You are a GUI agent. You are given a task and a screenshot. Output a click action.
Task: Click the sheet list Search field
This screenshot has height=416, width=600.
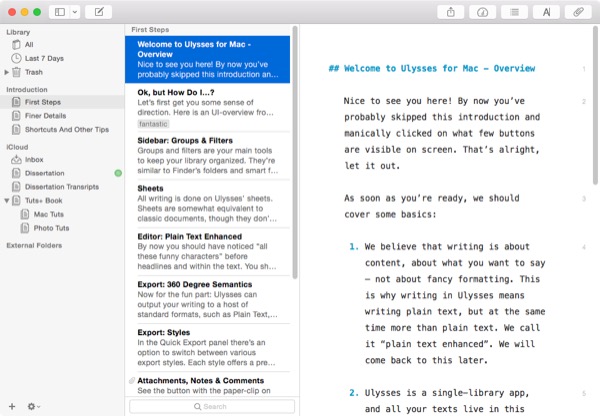pos(212,406)
